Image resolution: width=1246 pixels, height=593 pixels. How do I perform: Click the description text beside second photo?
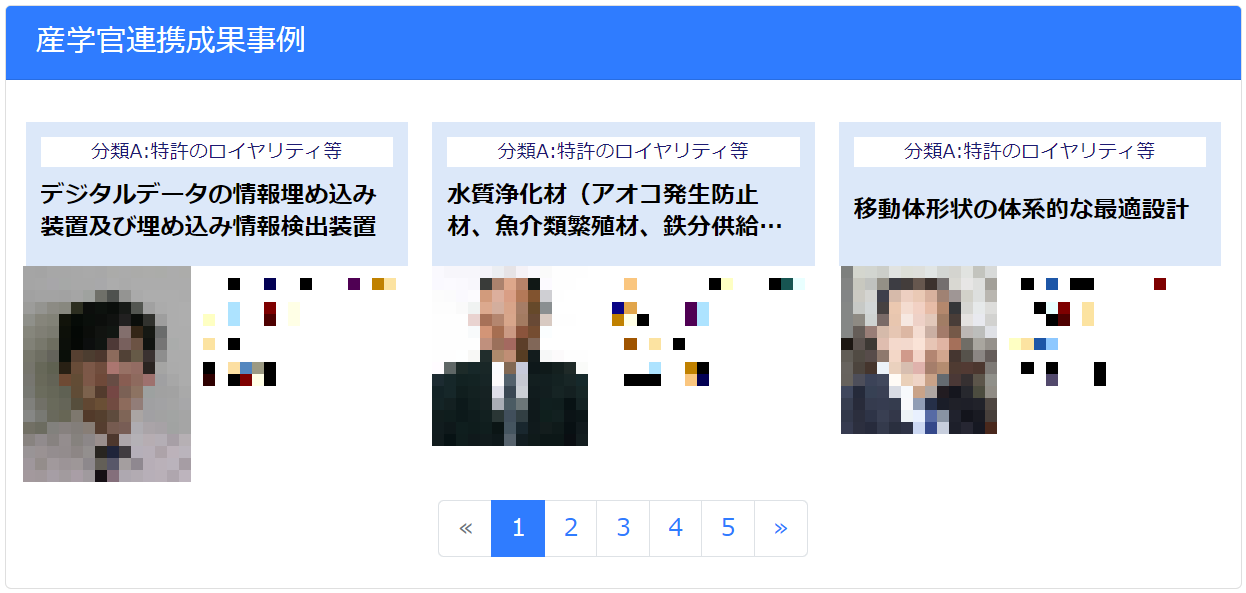coord(708,332)
